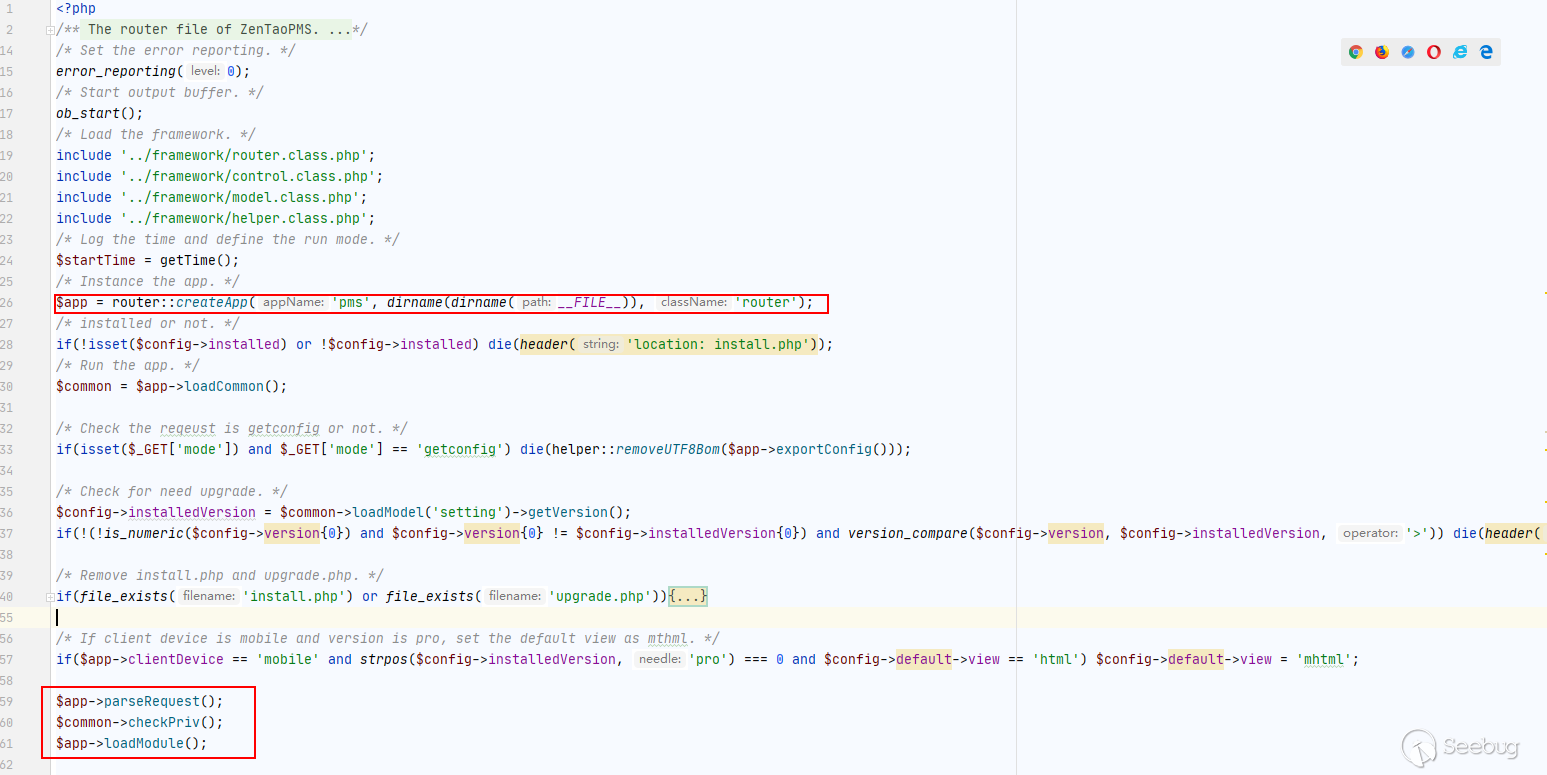Click the {...} folded code placeholder
The image size is (1547, 775).
[689, 597]
